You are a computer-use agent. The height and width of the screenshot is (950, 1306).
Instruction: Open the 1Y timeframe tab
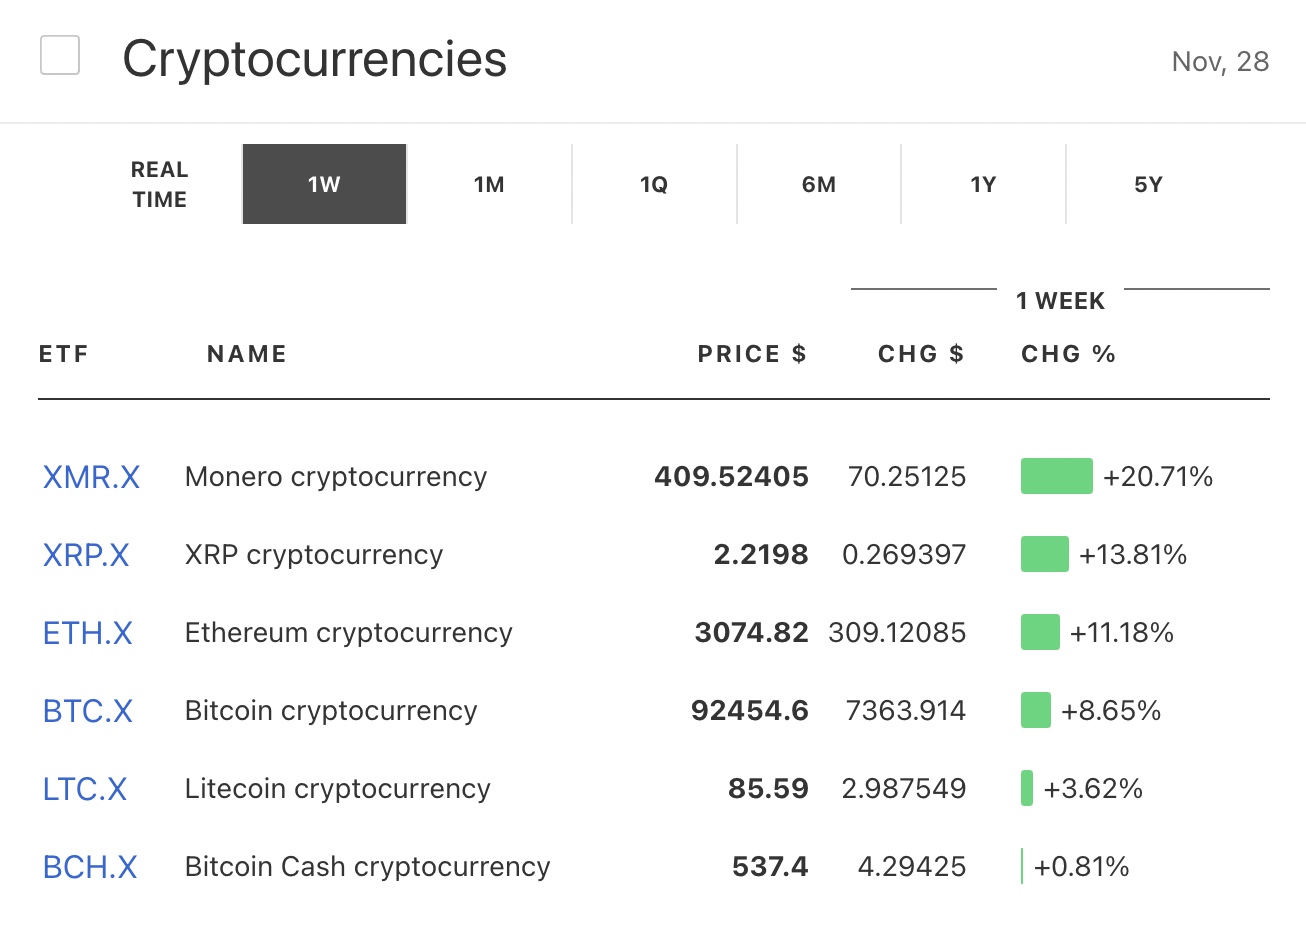click(x=983, y=185)
